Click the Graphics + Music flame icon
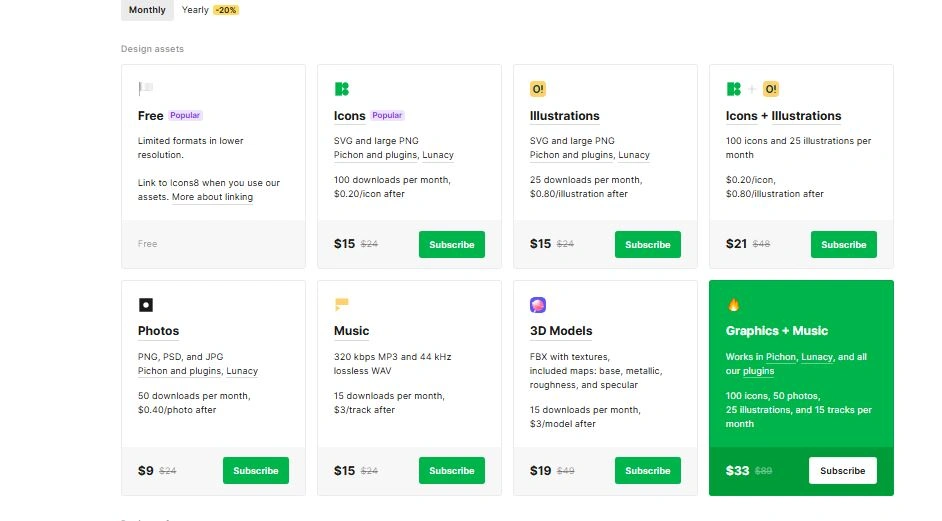942x521 pixels. [734, 305]
